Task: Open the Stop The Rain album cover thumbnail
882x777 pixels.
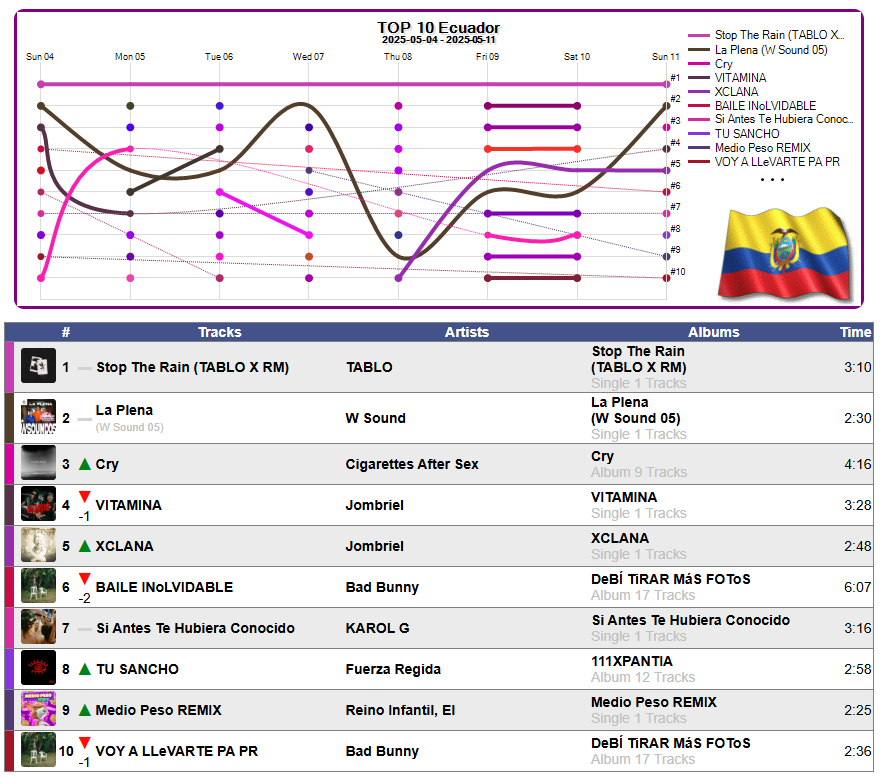Action: pos(38,366)
